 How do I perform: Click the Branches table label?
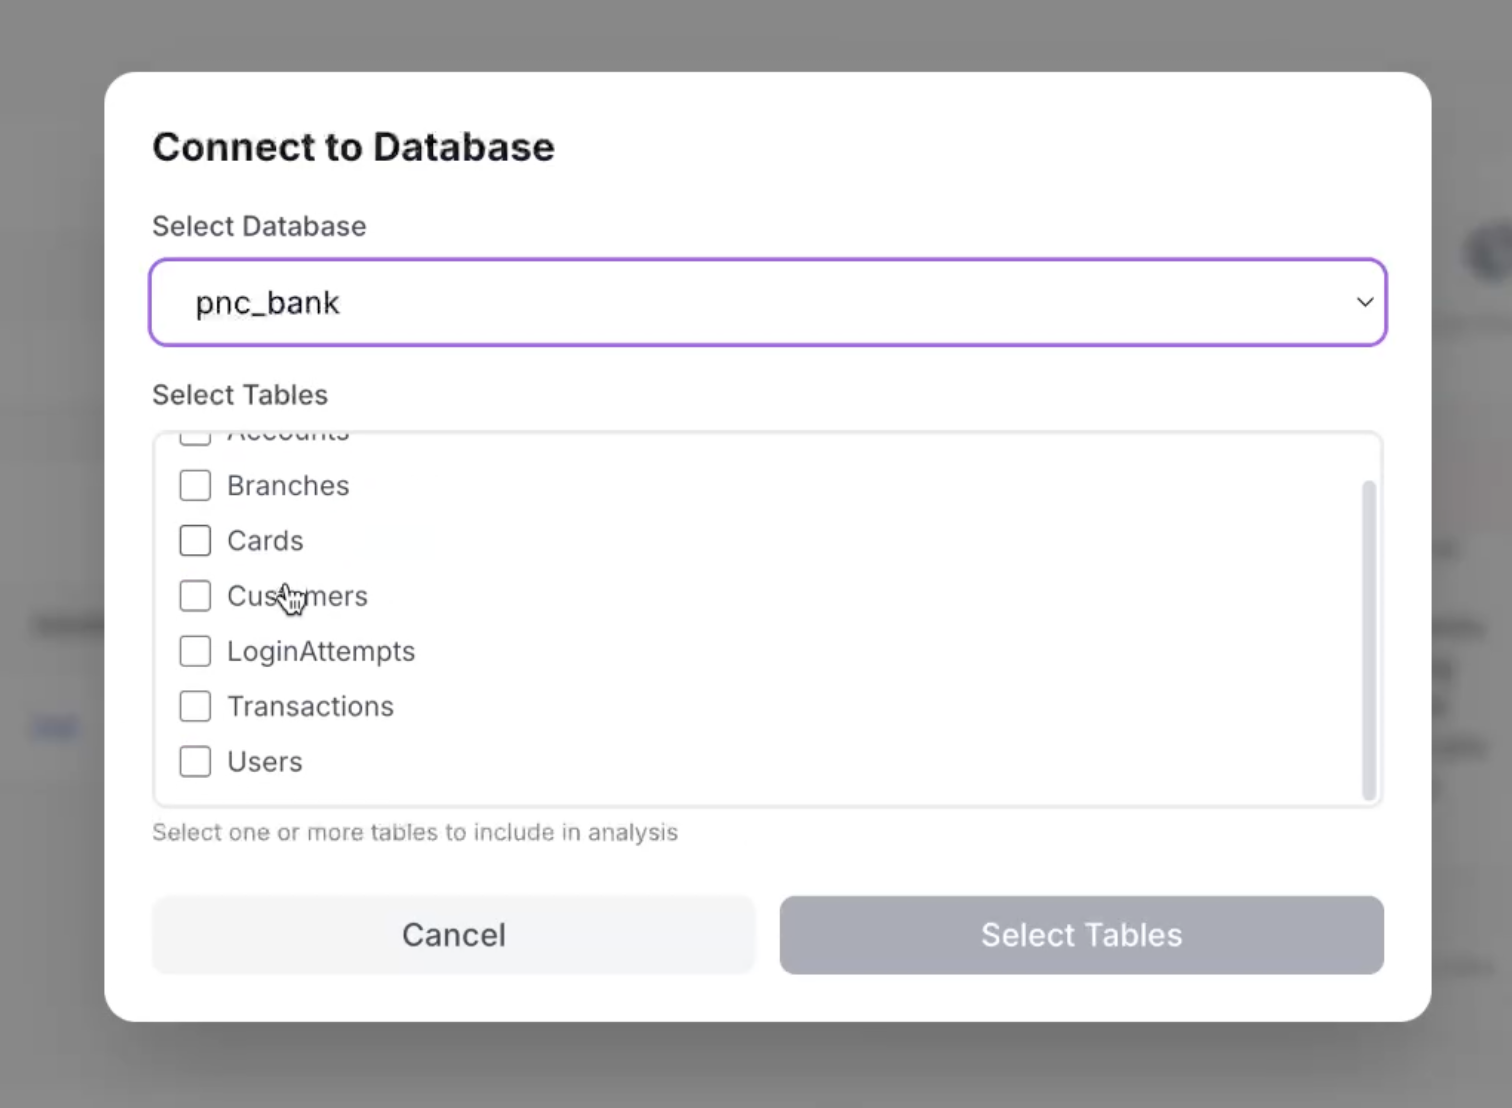tap(288, 486)
